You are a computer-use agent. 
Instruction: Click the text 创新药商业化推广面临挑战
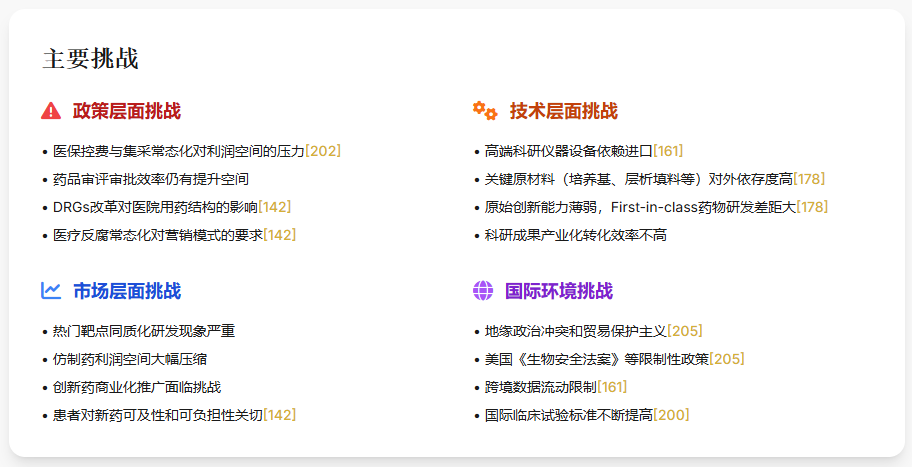click(137, 387)
